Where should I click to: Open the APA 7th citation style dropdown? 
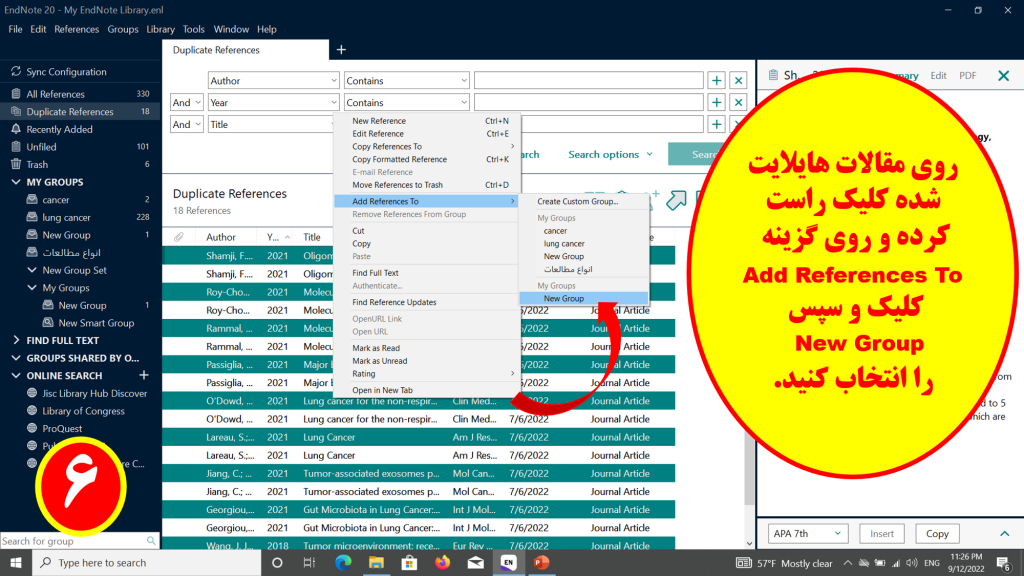coord(808,534)
